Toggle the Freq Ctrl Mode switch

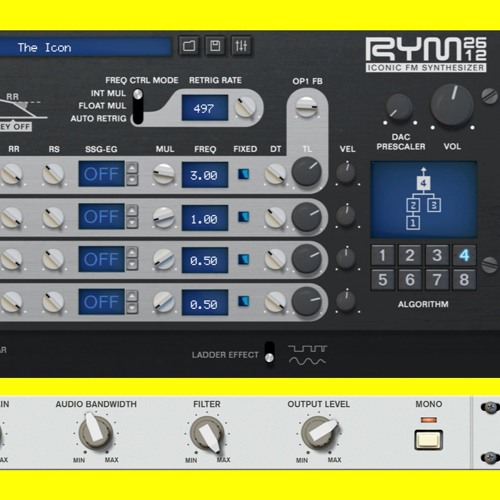pos(138,106)
